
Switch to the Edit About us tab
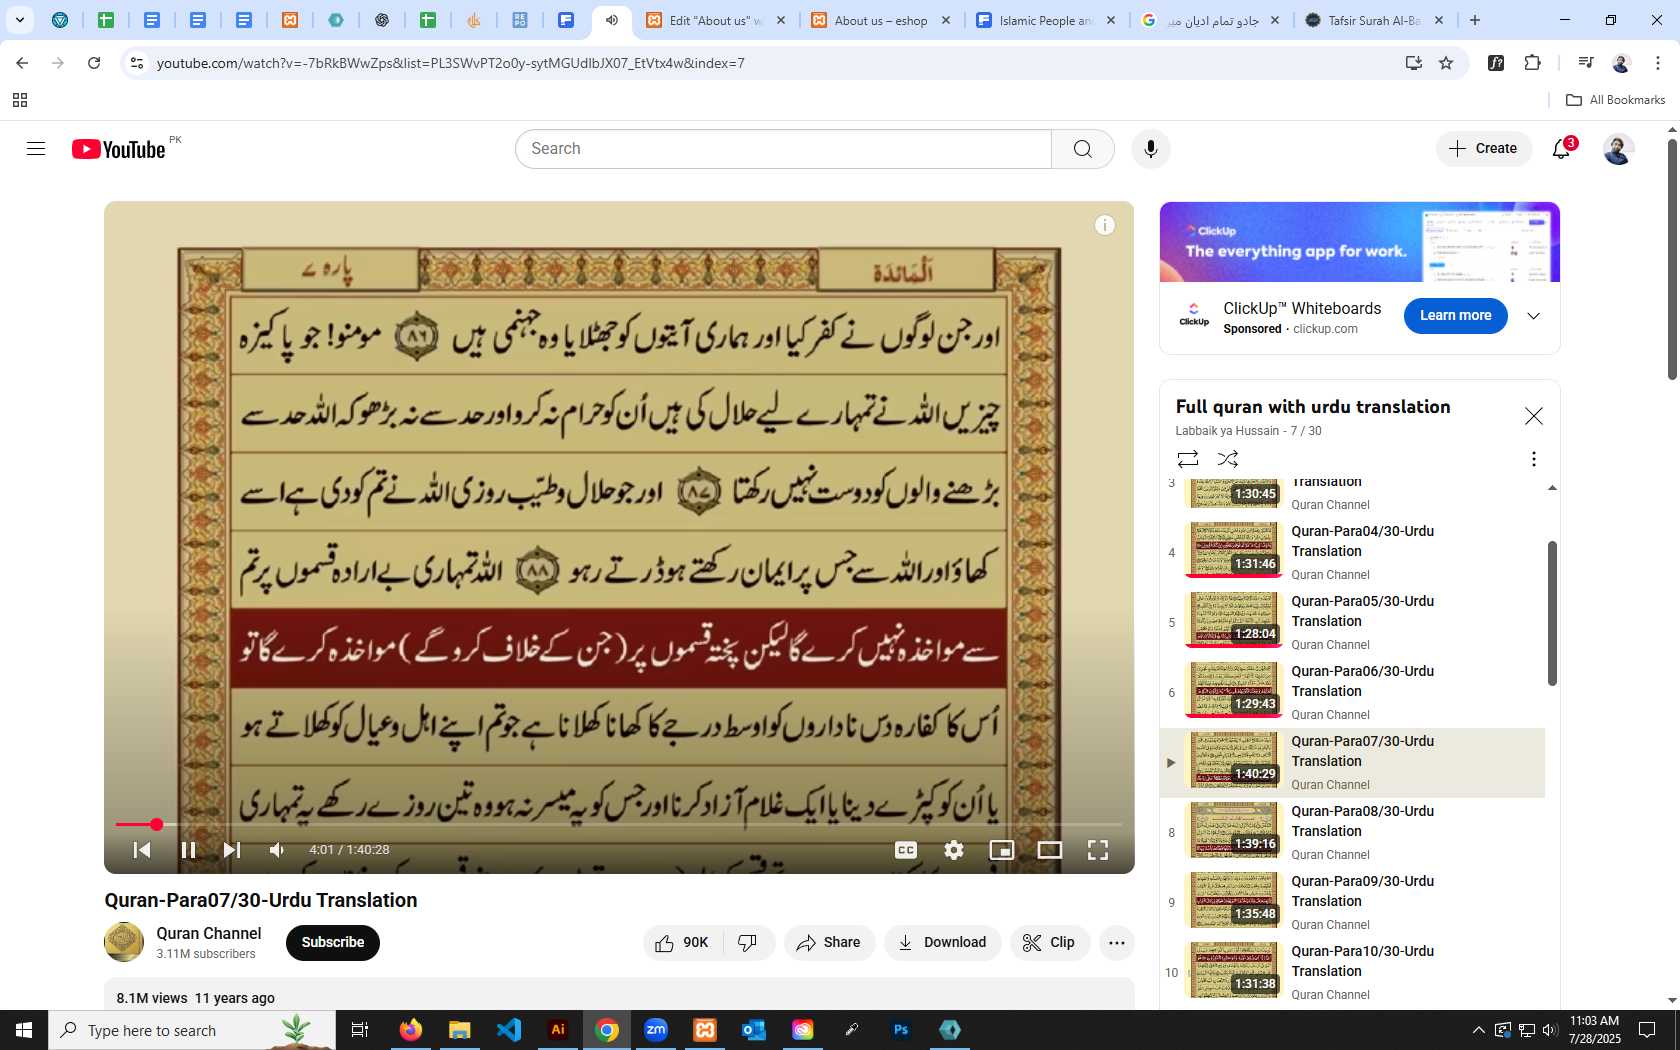[x=715, y=20]
